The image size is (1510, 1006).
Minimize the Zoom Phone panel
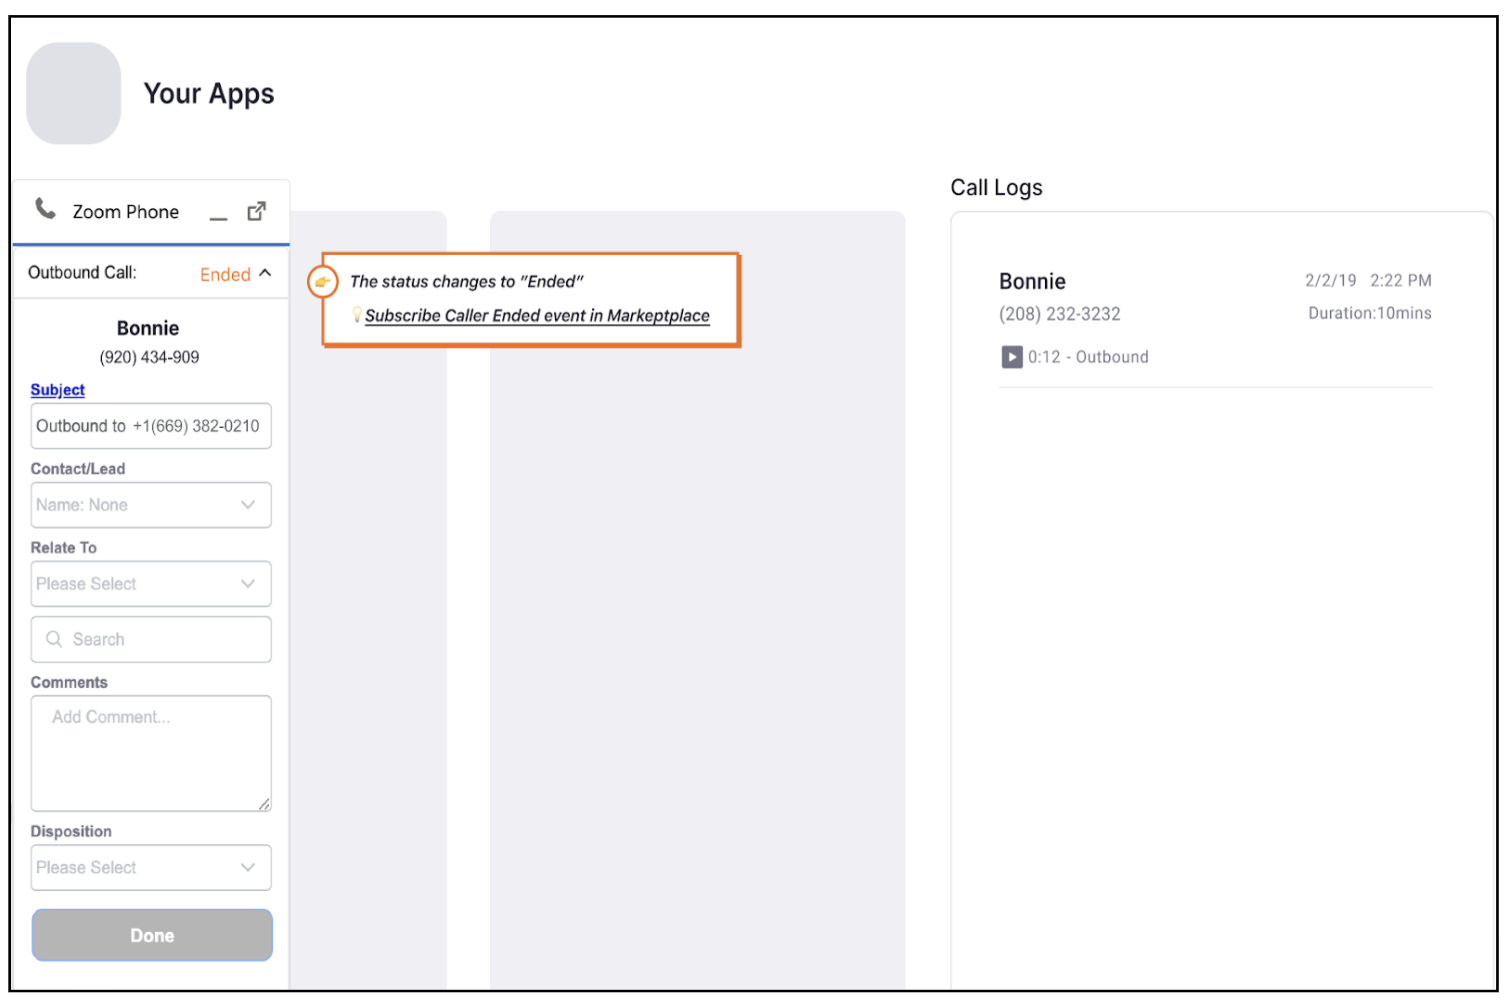(218, 216)
